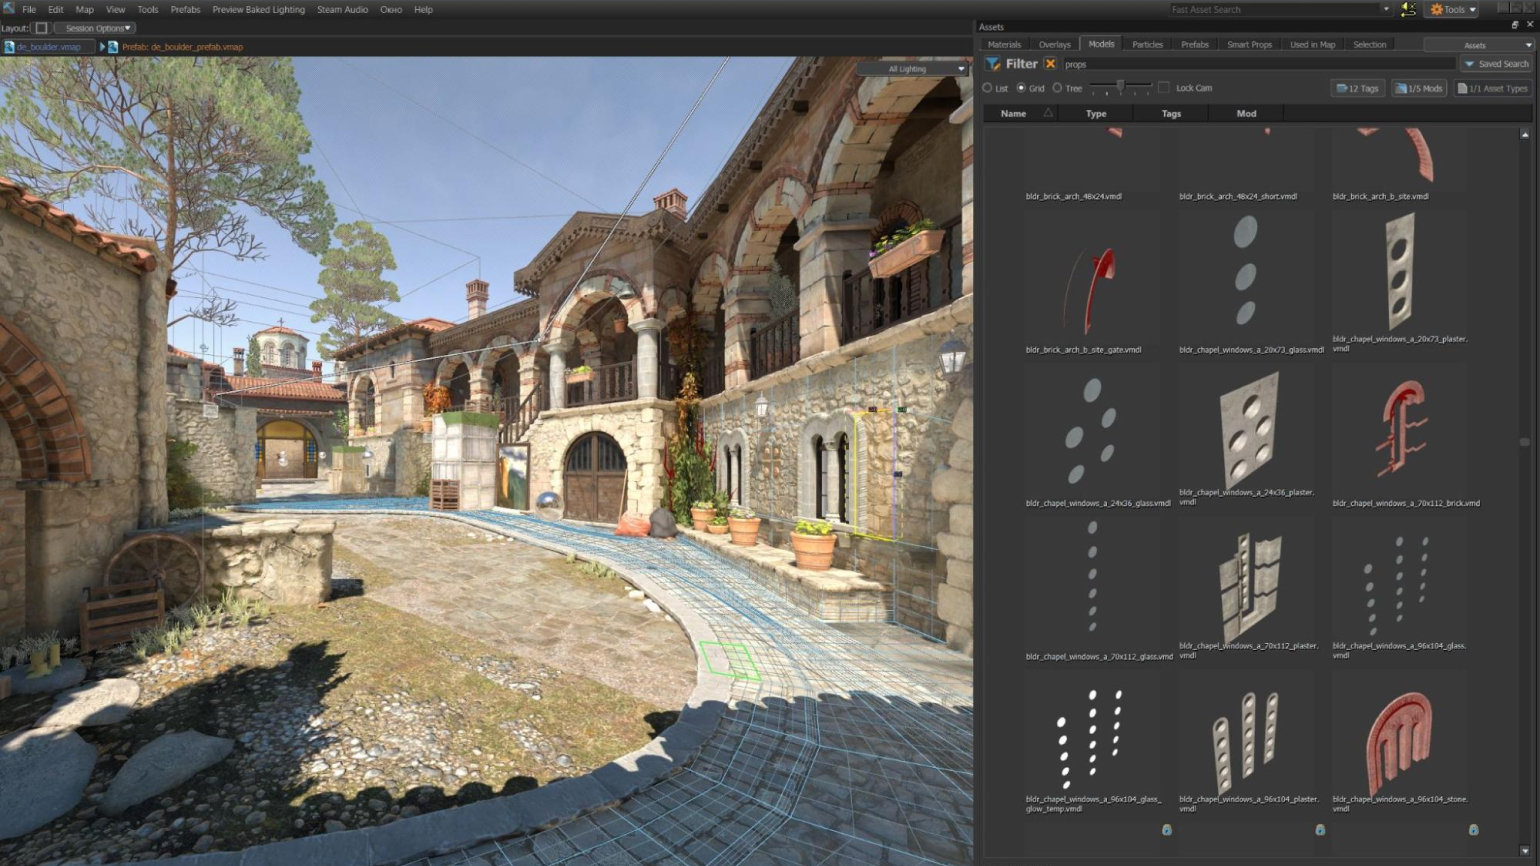This screenshot has height=866, width=1540.
Task: Switch to the Overlays tab
Action: [x=1054, y=45]
